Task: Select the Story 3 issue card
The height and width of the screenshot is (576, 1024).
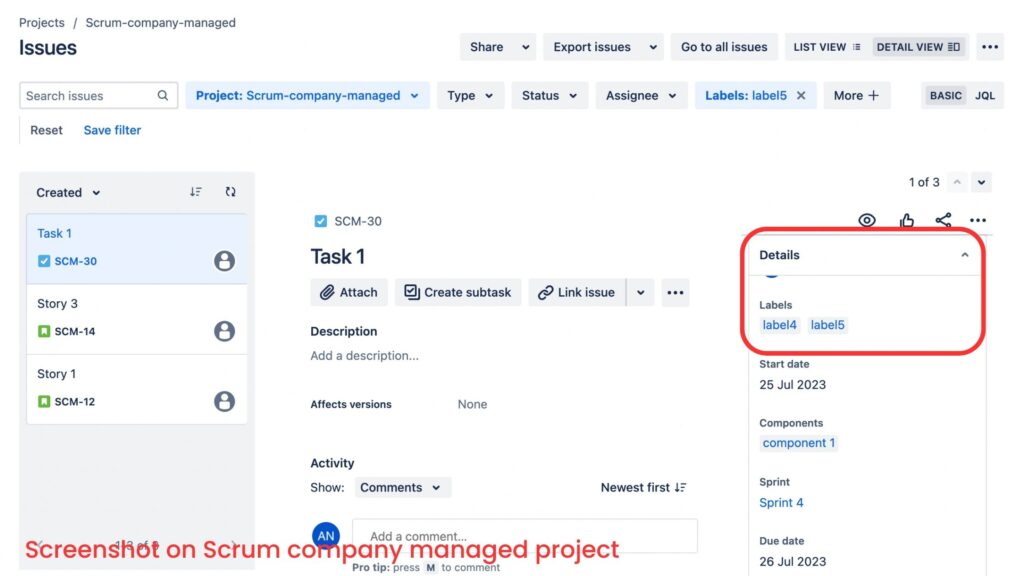Action: click(136, 319)
